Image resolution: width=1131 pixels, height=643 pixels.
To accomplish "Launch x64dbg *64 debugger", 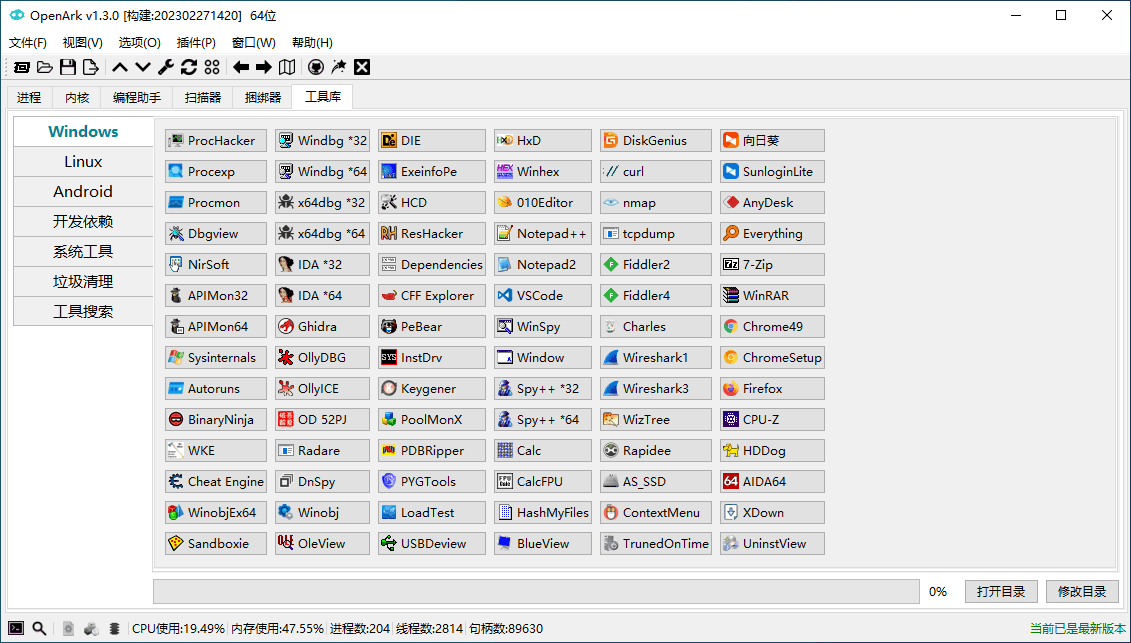I will coord(322,234).
